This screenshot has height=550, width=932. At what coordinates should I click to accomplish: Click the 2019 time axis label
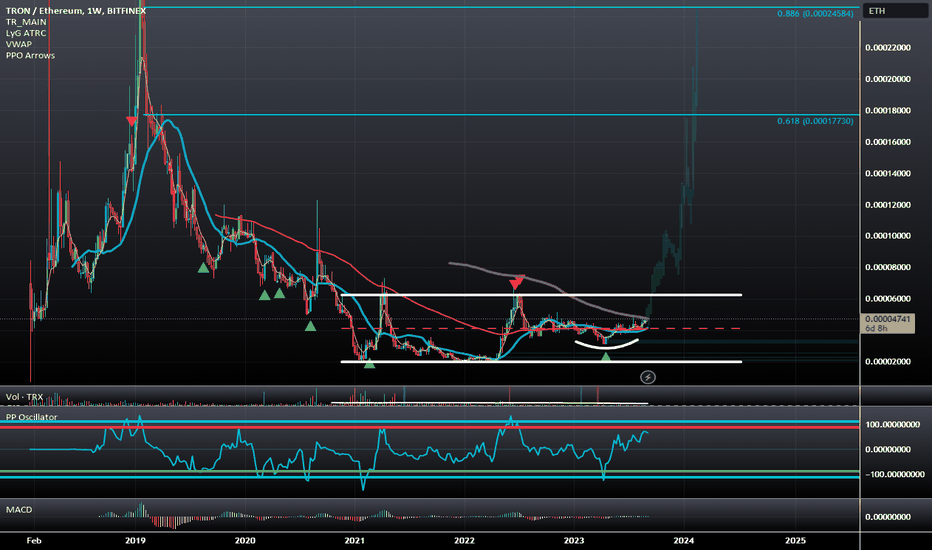pyautogui.click(x=136, y=540)
